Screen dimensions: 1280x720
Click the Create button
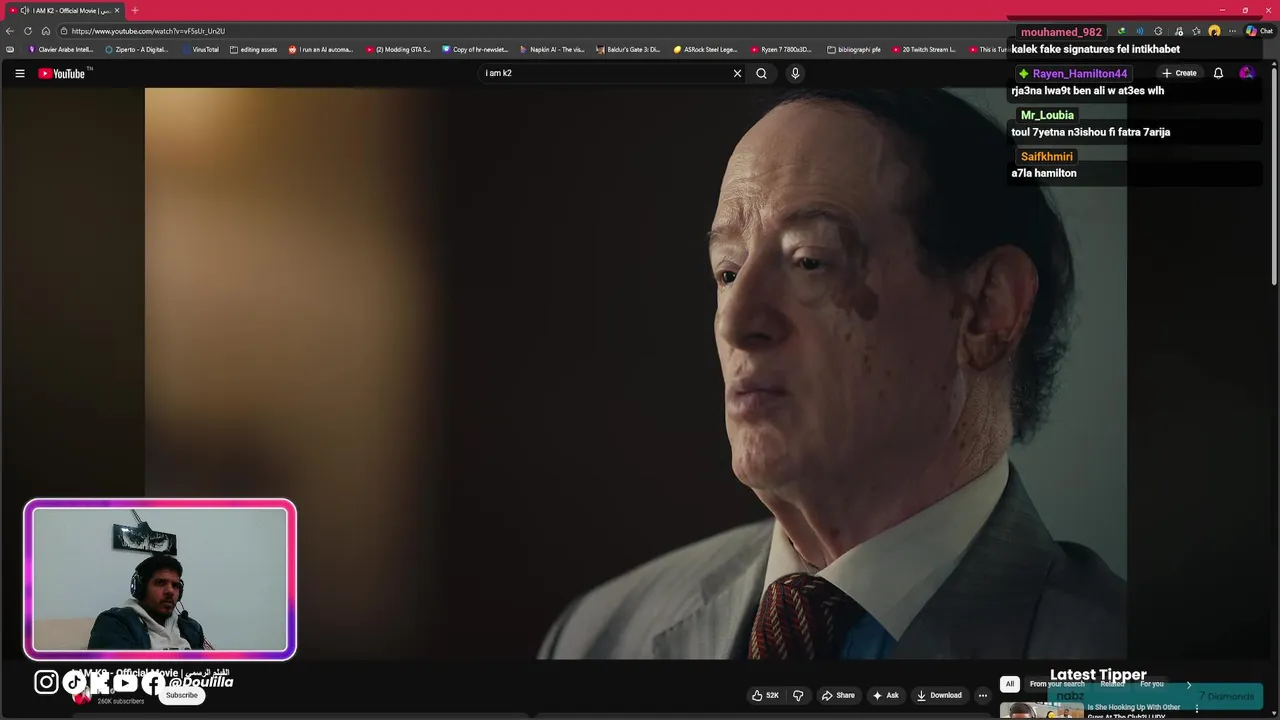tap(1179, 73)
